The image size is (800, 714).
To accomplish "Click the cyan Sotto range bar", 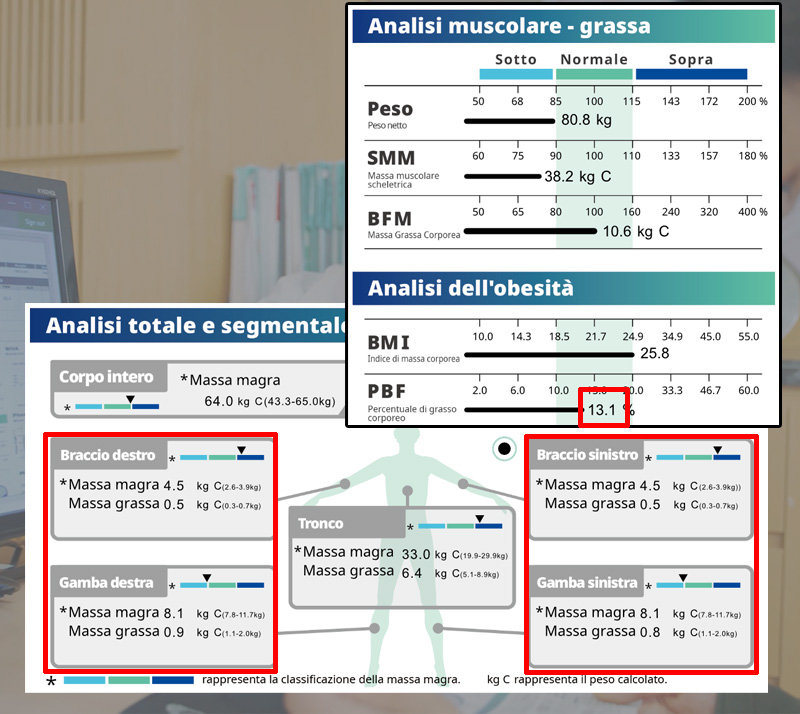I will click(x=516, y=74).
